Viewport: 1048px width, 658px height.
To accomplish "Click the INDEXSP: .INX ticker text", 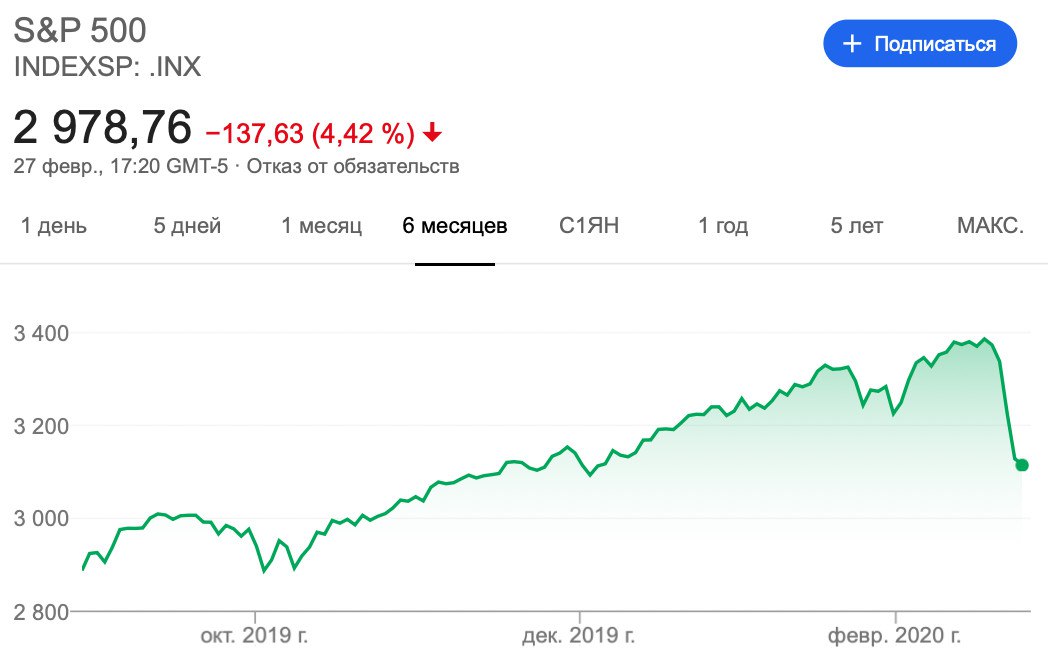I will pyautogui.click(x=107, y=68).
